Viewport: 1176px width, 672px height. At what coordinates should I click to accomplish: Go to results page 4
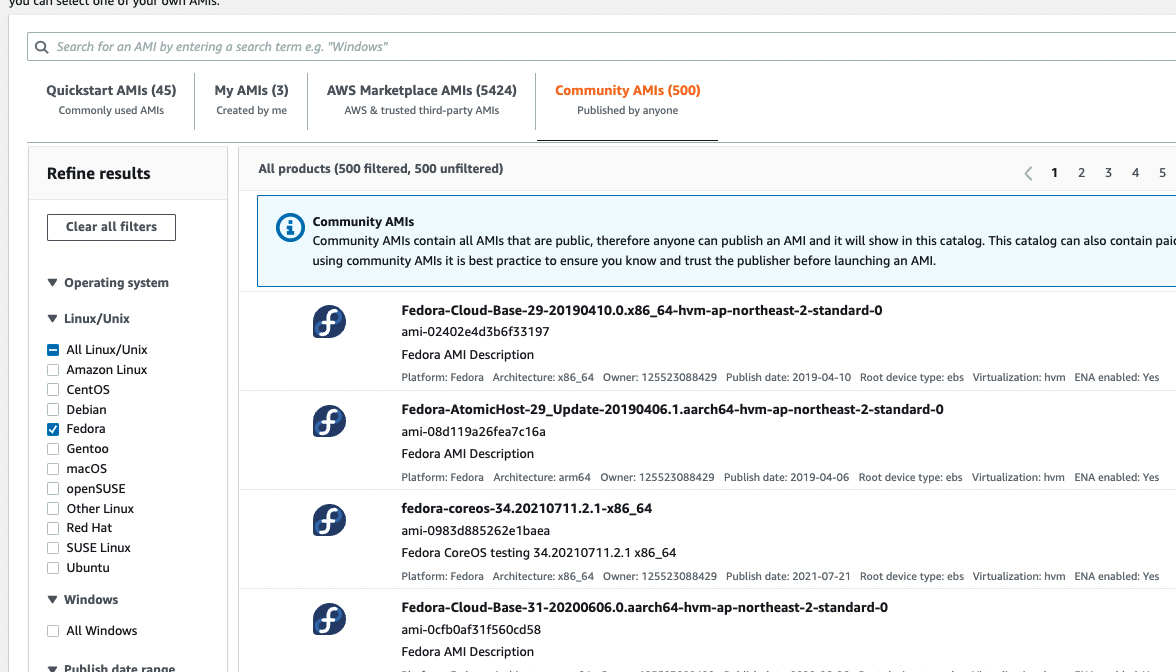tap(1136, 173)
